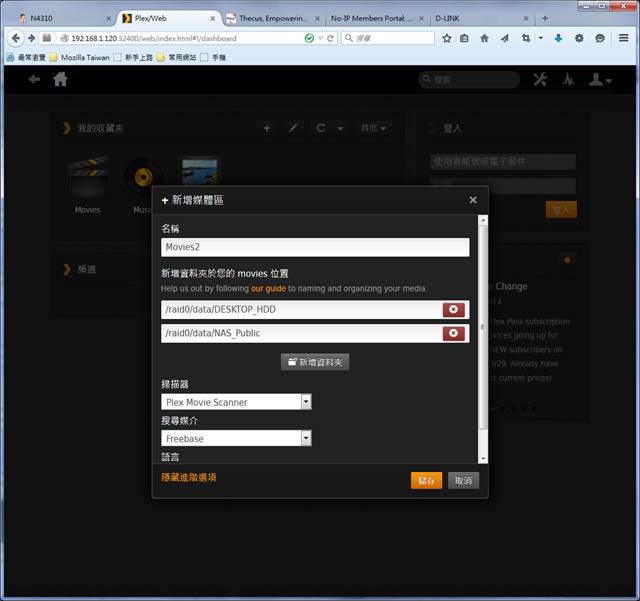Expand the 頻道 section chevron

click(67, 269)
